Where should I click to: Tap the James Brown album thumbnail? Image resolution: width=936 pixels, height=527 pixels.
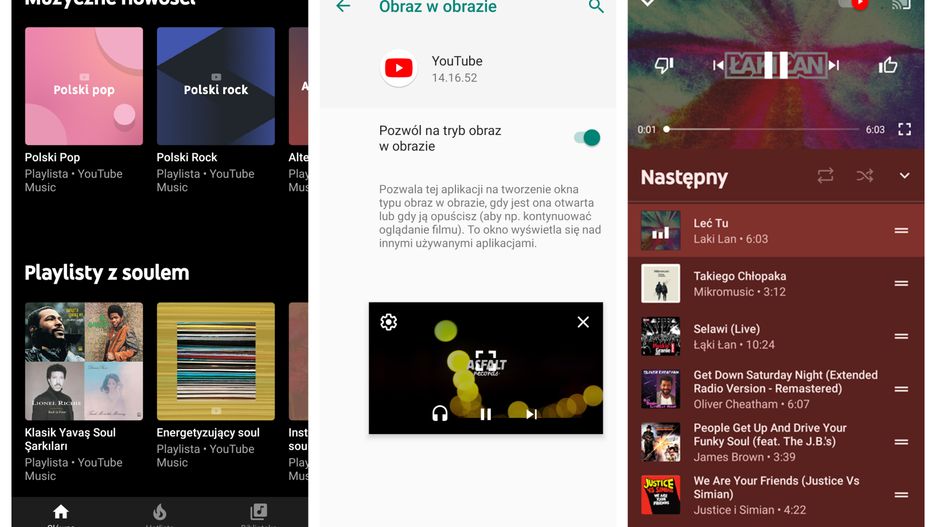(x=660, y=442)
